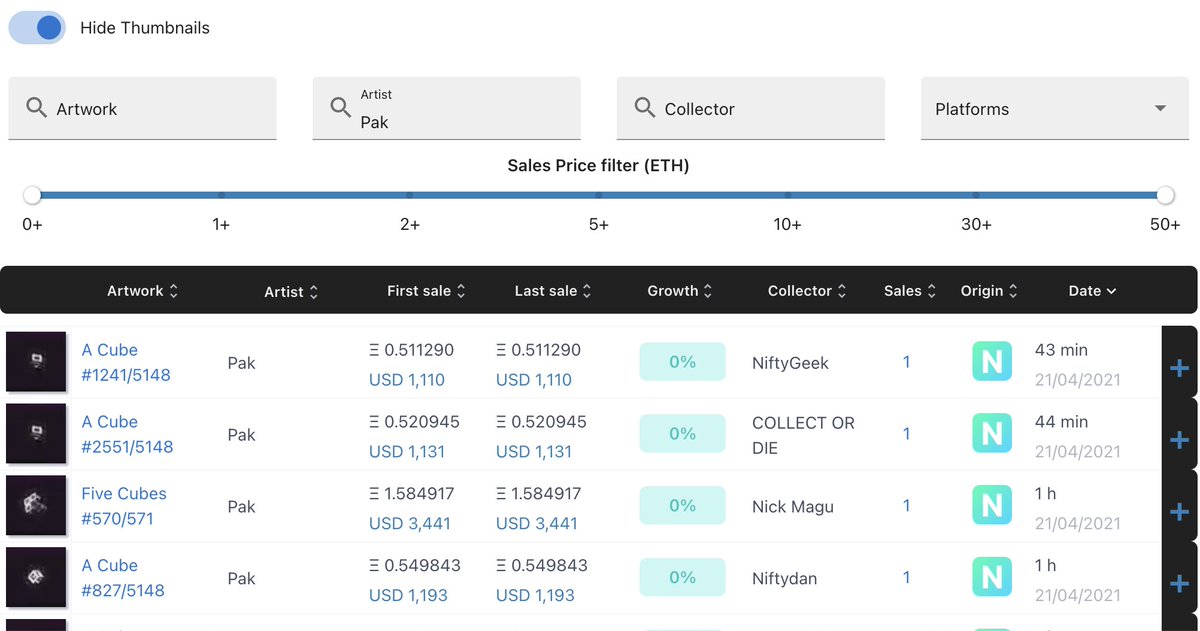Open thumbnail of A Cube #827/5148
The height and width of the screenshot is (631, 1200).
[x=36, y=578]
